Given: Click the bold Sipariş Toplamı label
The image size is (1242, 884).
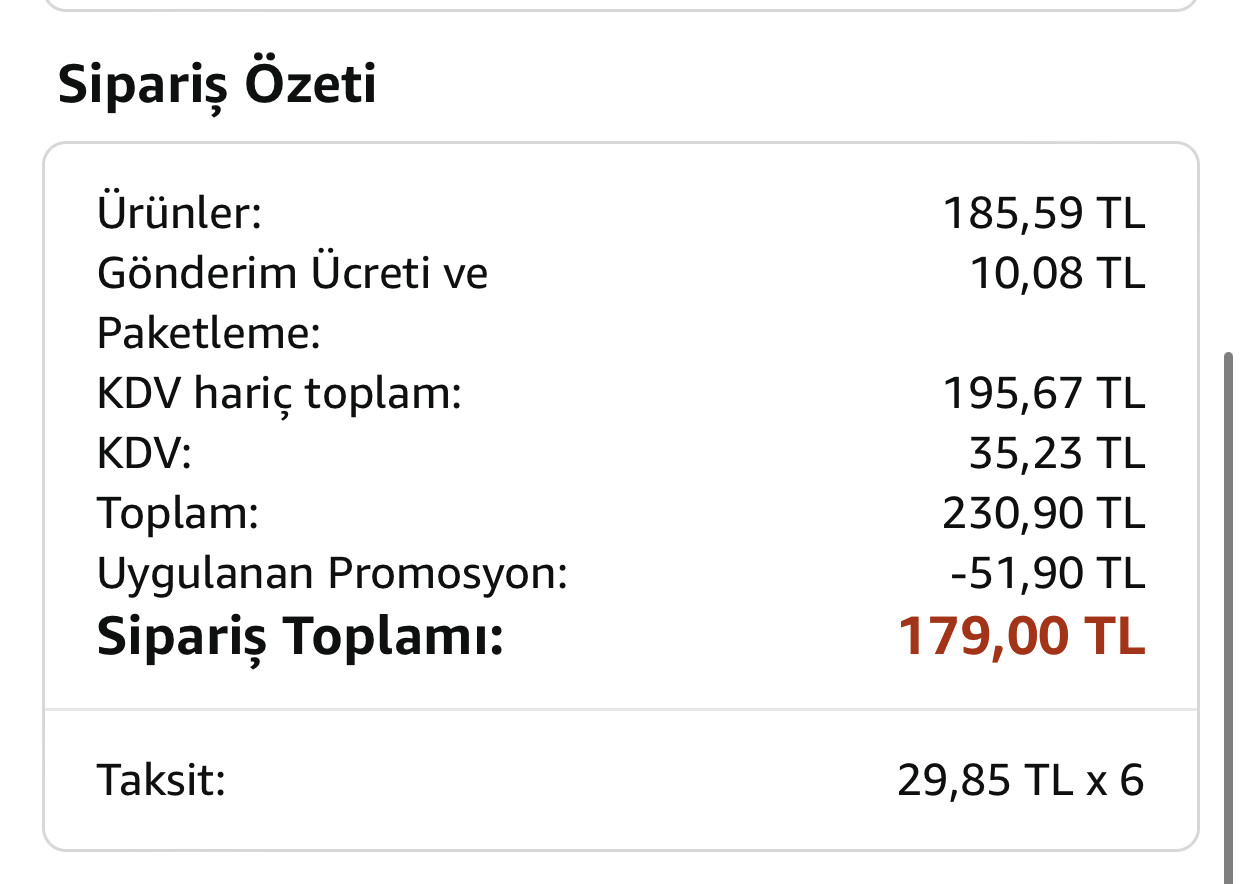Looking at the screenshot, I should [300, 637].
